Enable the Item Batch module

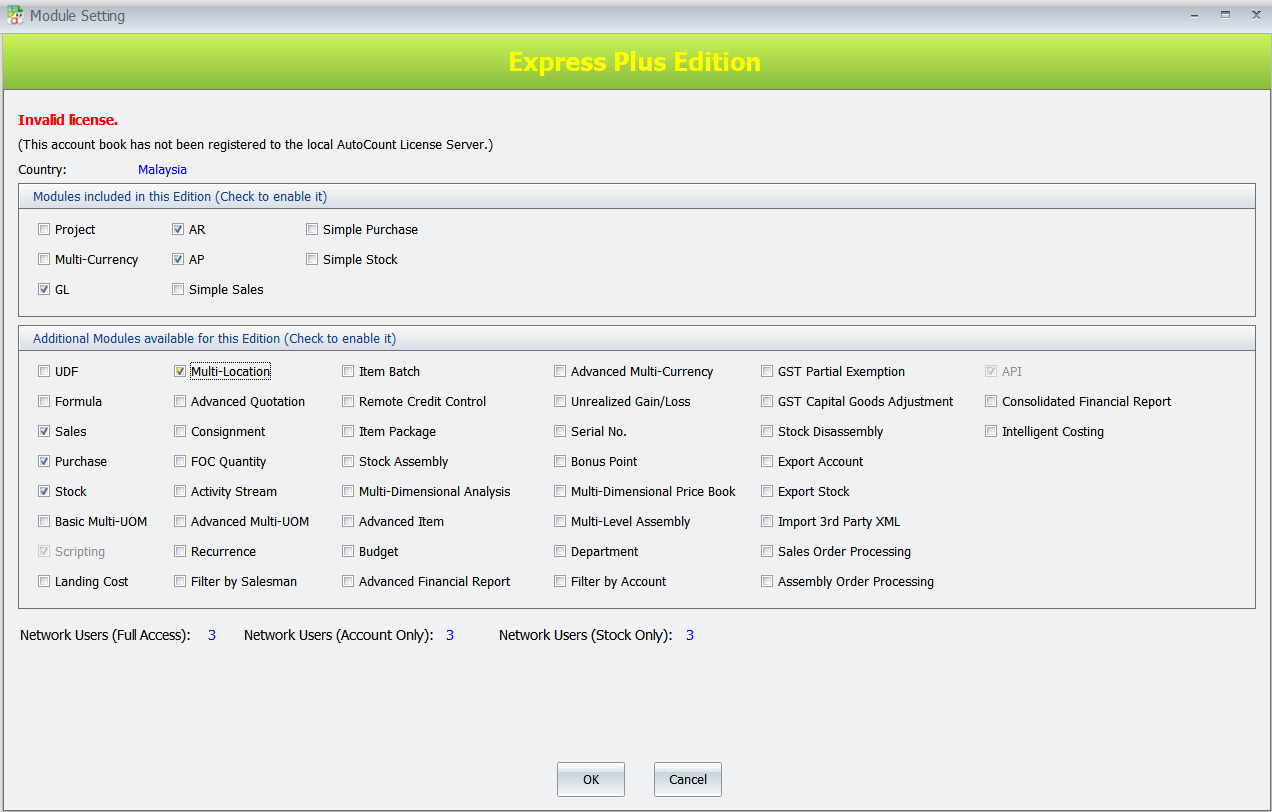[348, 372]
